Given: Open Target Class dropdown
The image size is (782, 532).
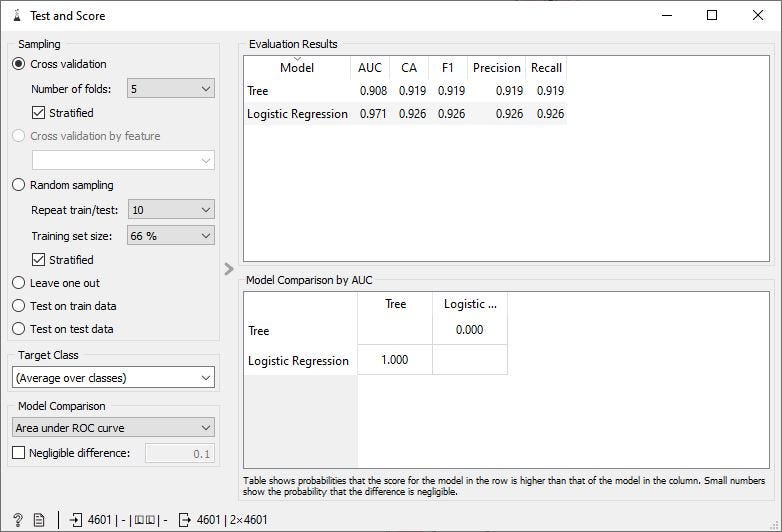Looking at the screenshot, I should coord(113,378).
